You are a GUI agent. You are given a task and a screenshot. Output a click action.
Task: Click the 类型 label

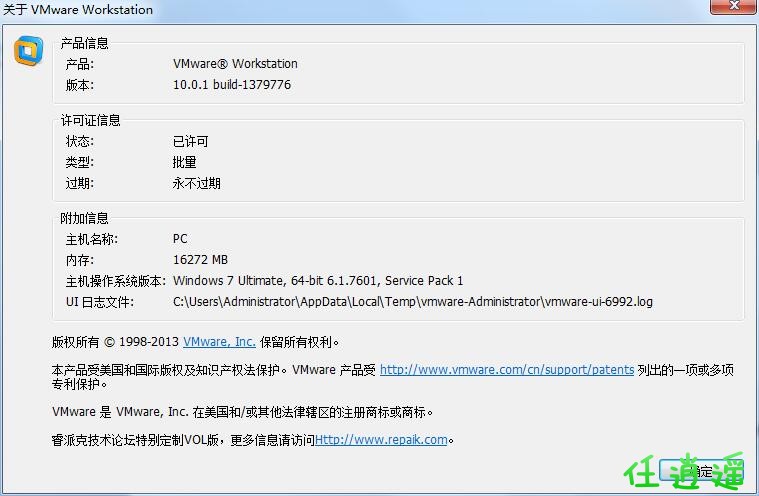80,162
